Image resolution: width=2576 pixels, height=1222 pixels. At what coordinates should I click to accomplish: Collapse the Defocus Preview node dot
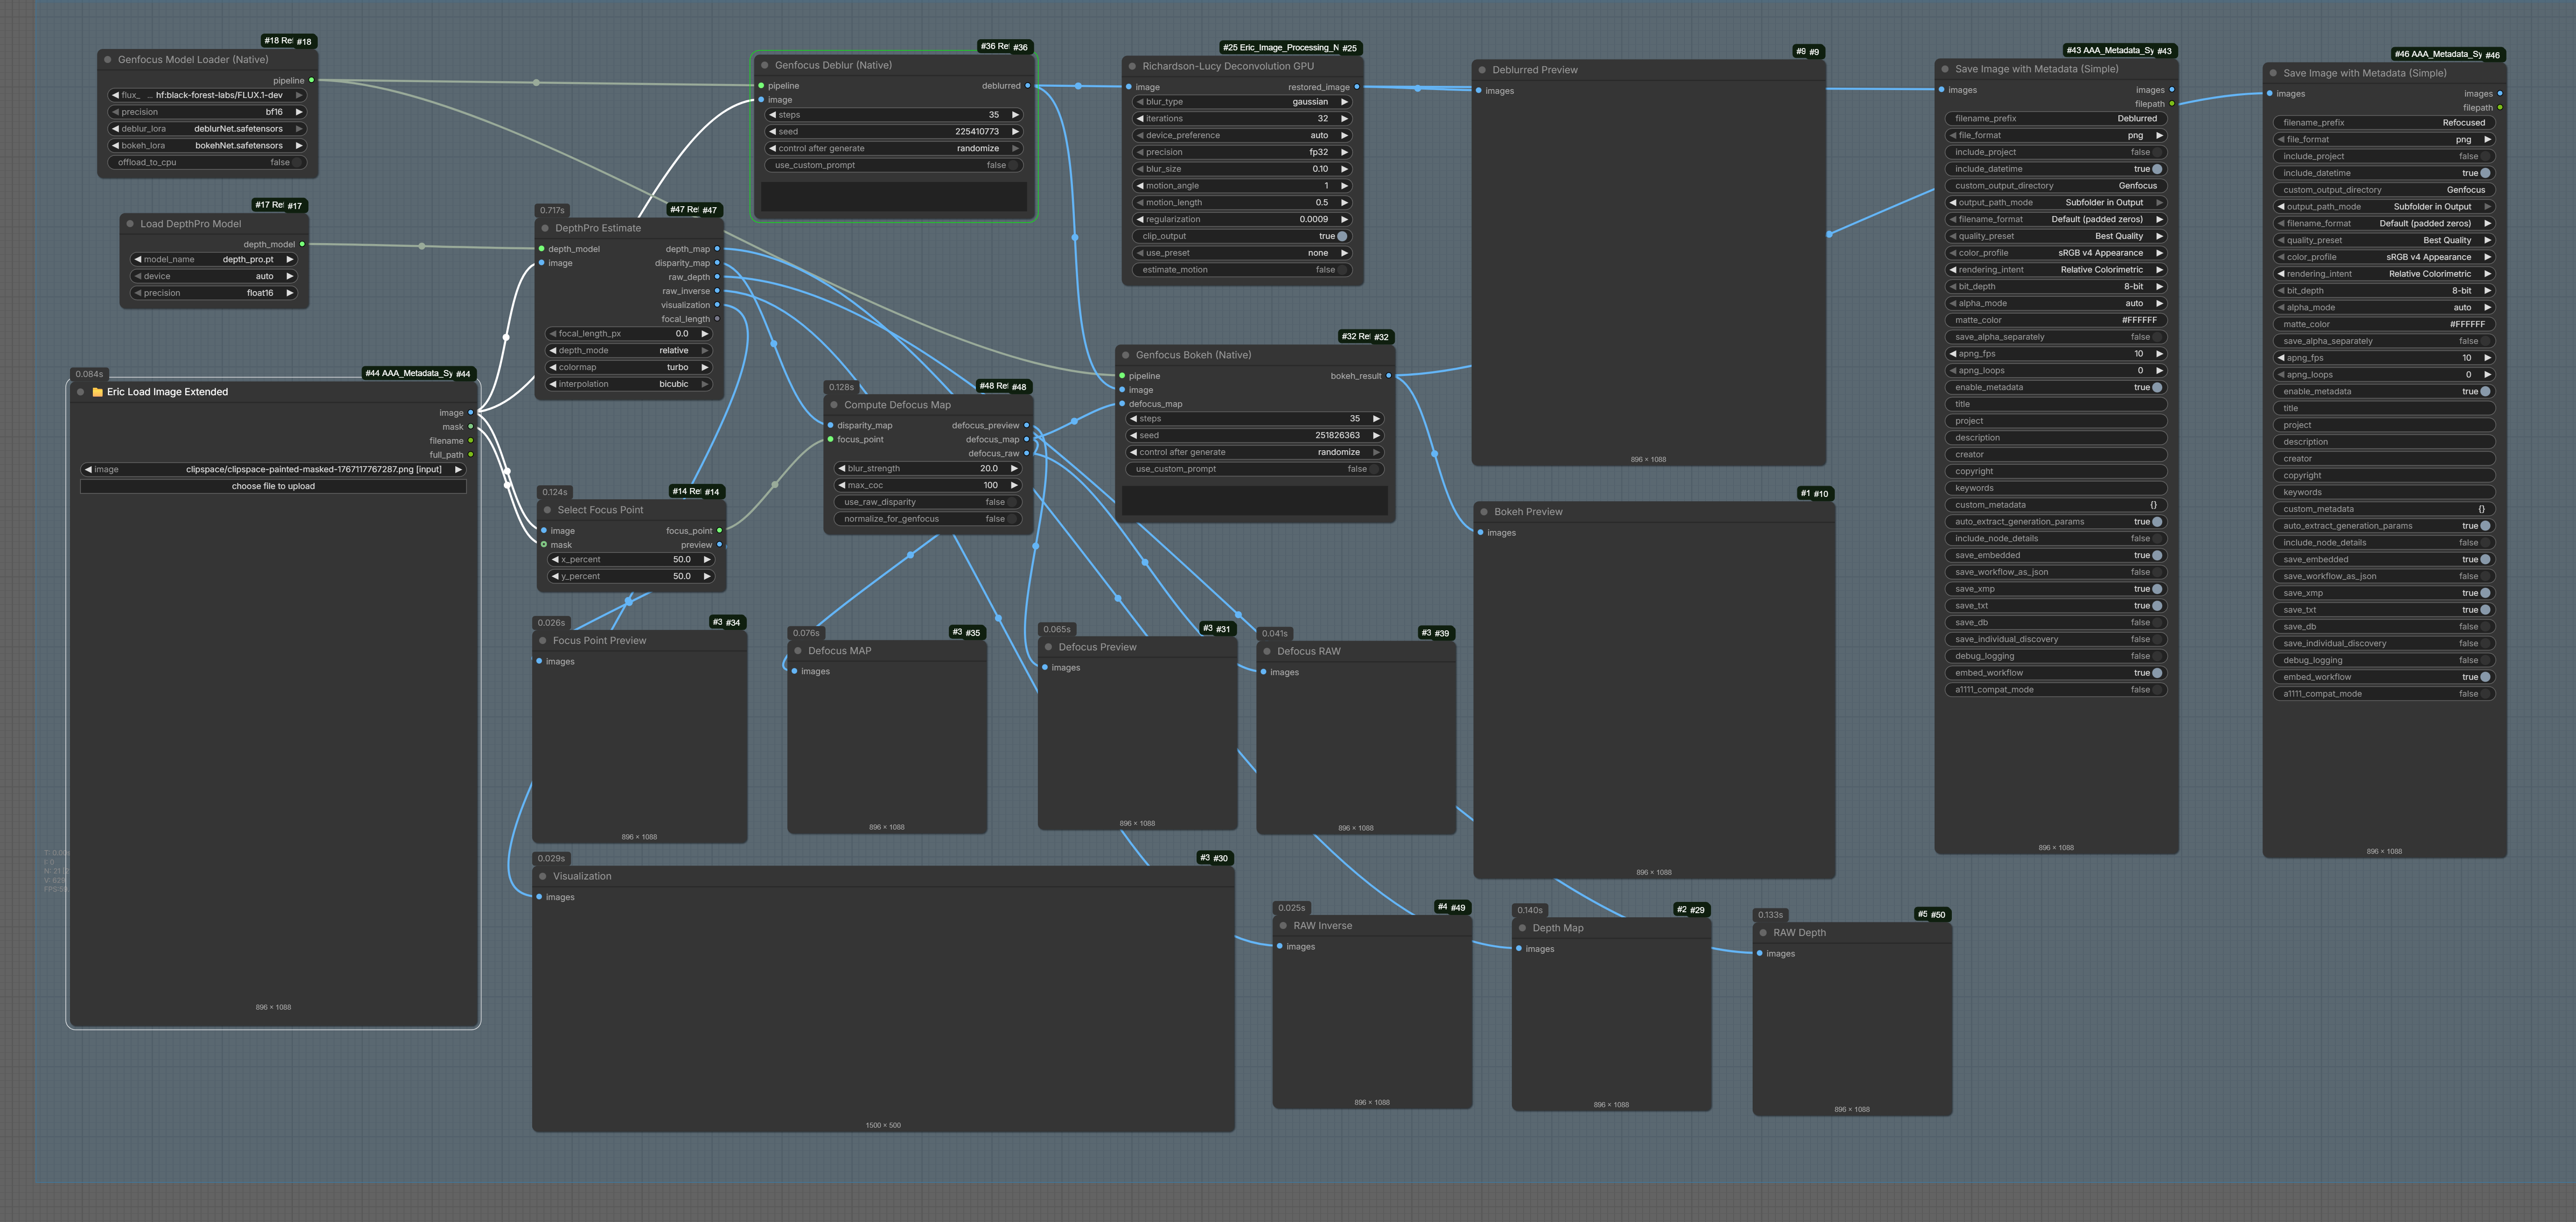click(x=1049, y=647)
